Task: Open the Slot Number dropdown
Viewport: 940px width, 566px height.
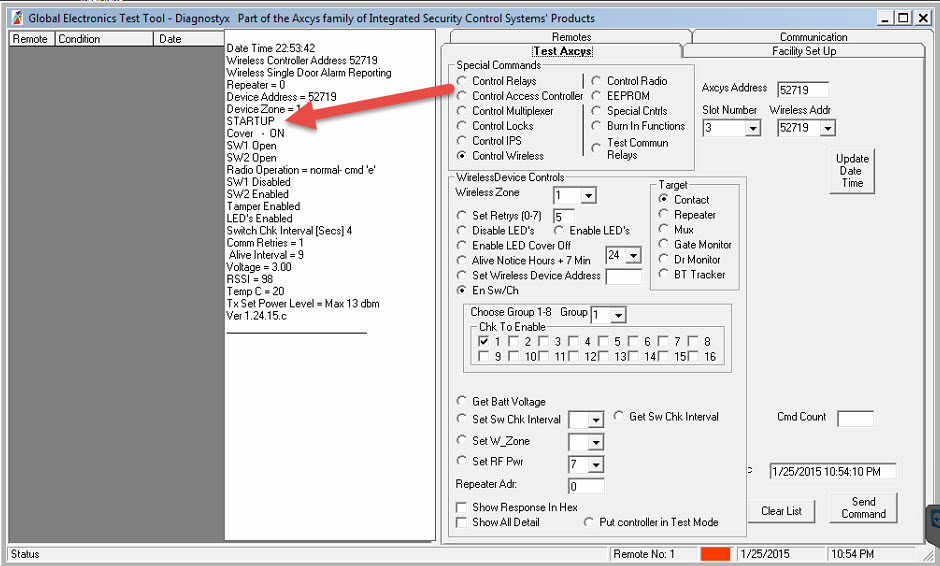Action: [x=753, y=128]
